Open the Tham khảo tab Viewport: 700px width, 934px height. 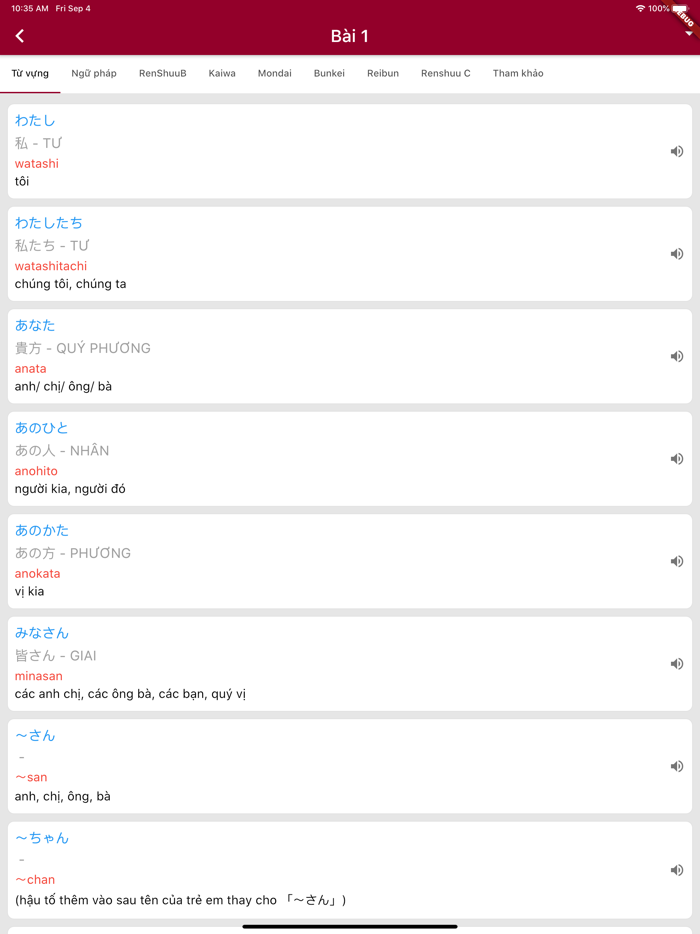coord(518,74)
